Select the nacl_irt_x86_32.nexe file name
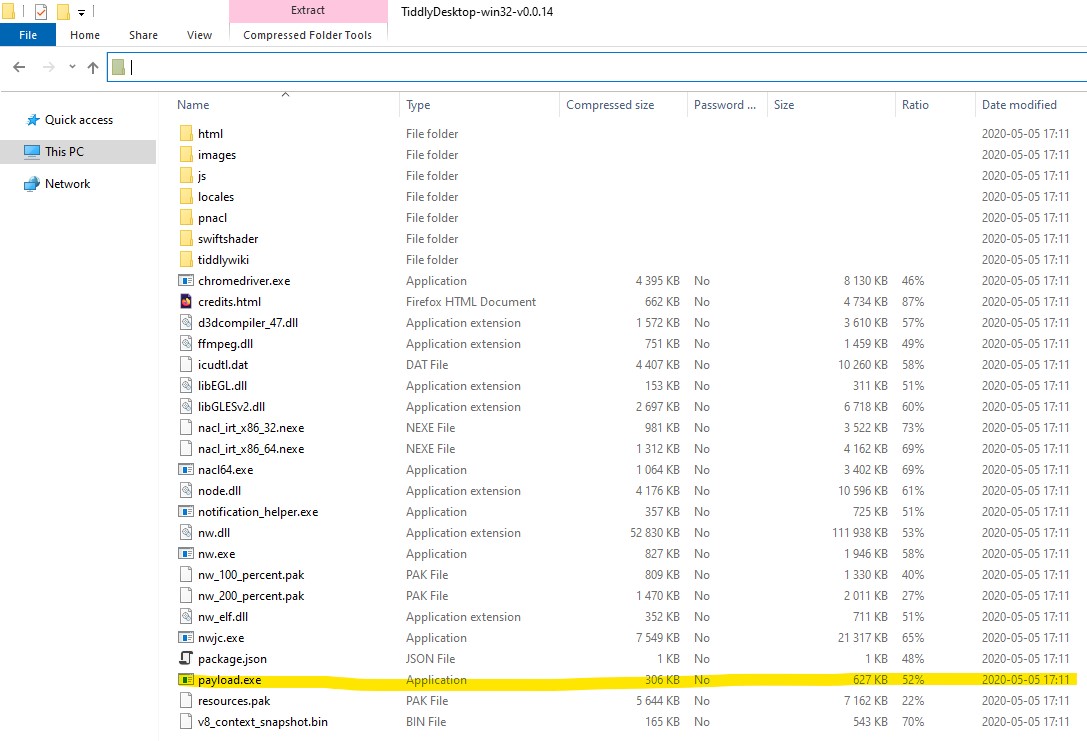This screenshot has height=741, width=1087. click(x=251, y=428)
